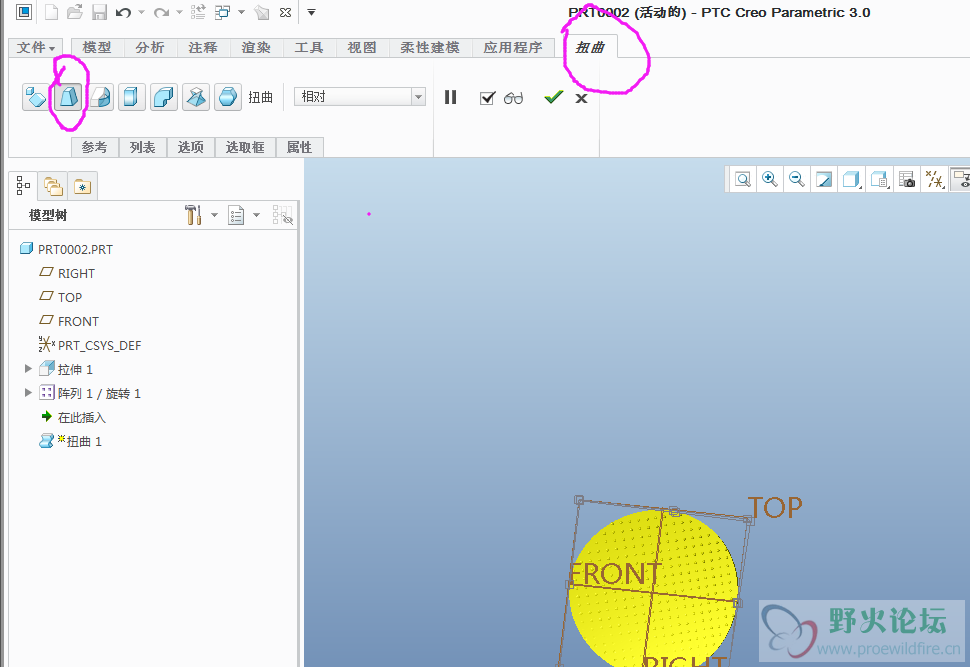Toggle the preview checkbox in the dashboard
Screen dimensions: 970x667
(x=487, y=98)
